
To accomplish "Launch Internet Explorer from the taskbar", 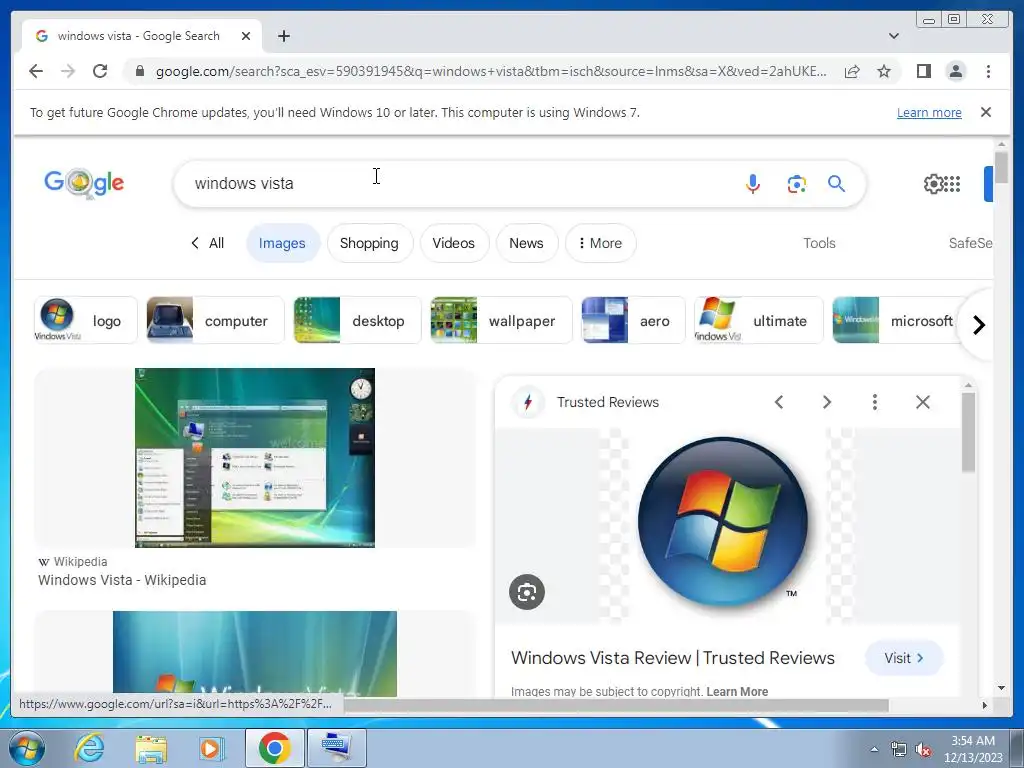I will [89, 748].
